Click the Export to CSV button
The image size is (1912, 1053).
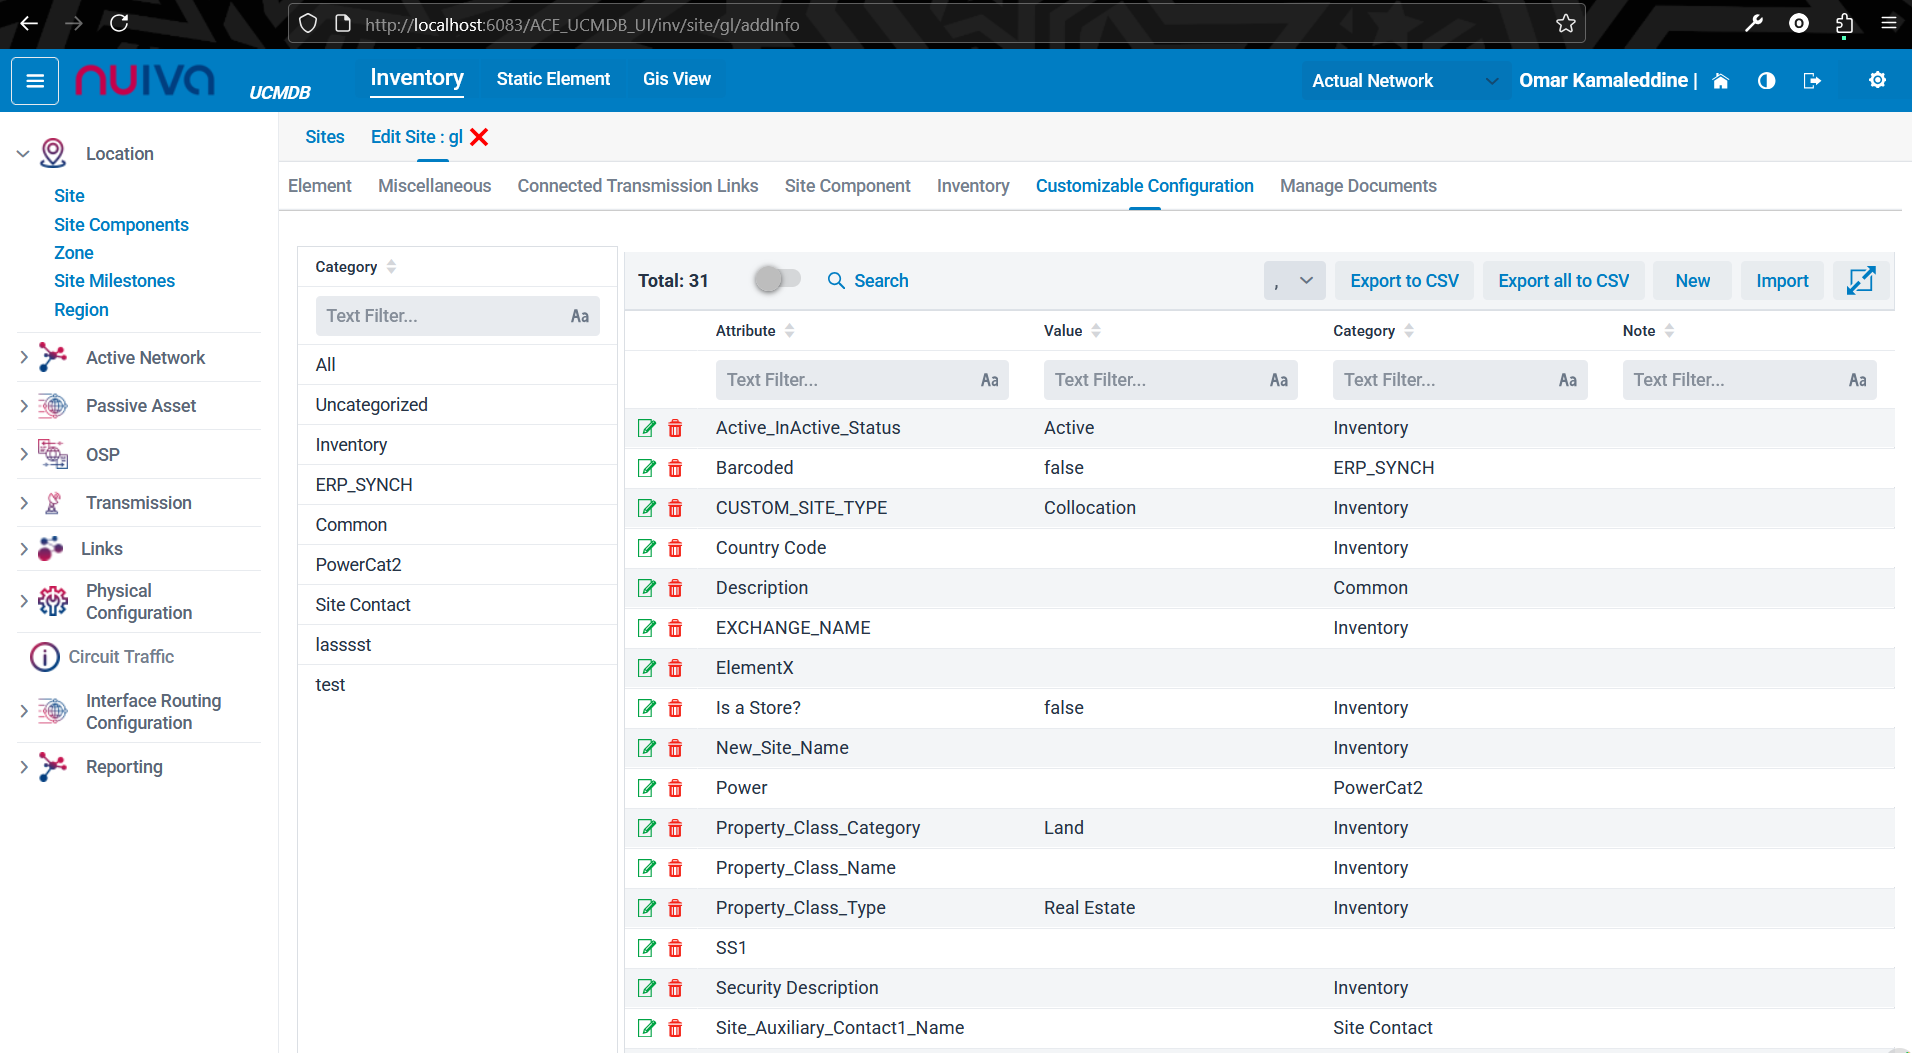tap(1403, 281)
